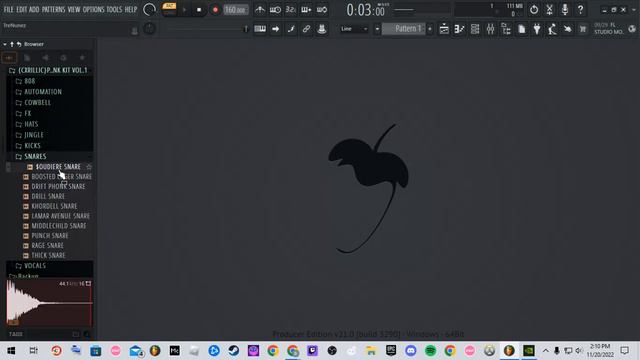
Task: Select the Browser current project tab
Action: pyautogui.click(x=27, y=58)
